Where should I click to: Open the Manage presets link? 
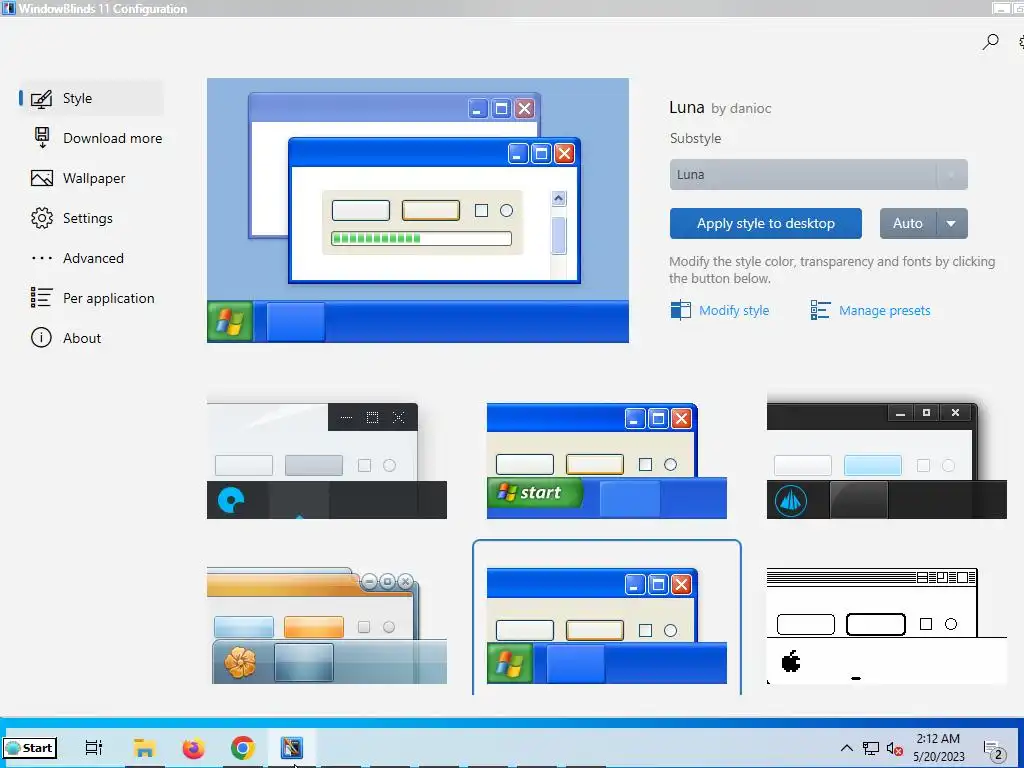click(x=884, y=311)
